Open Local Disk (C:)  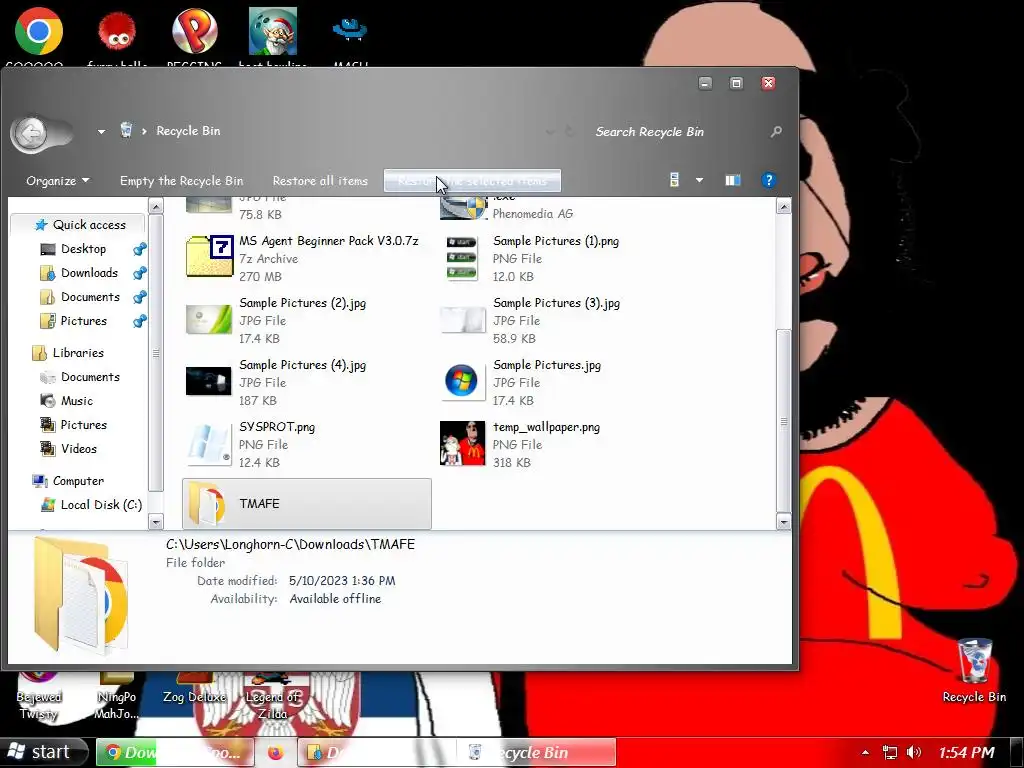[x=101, y=505]
